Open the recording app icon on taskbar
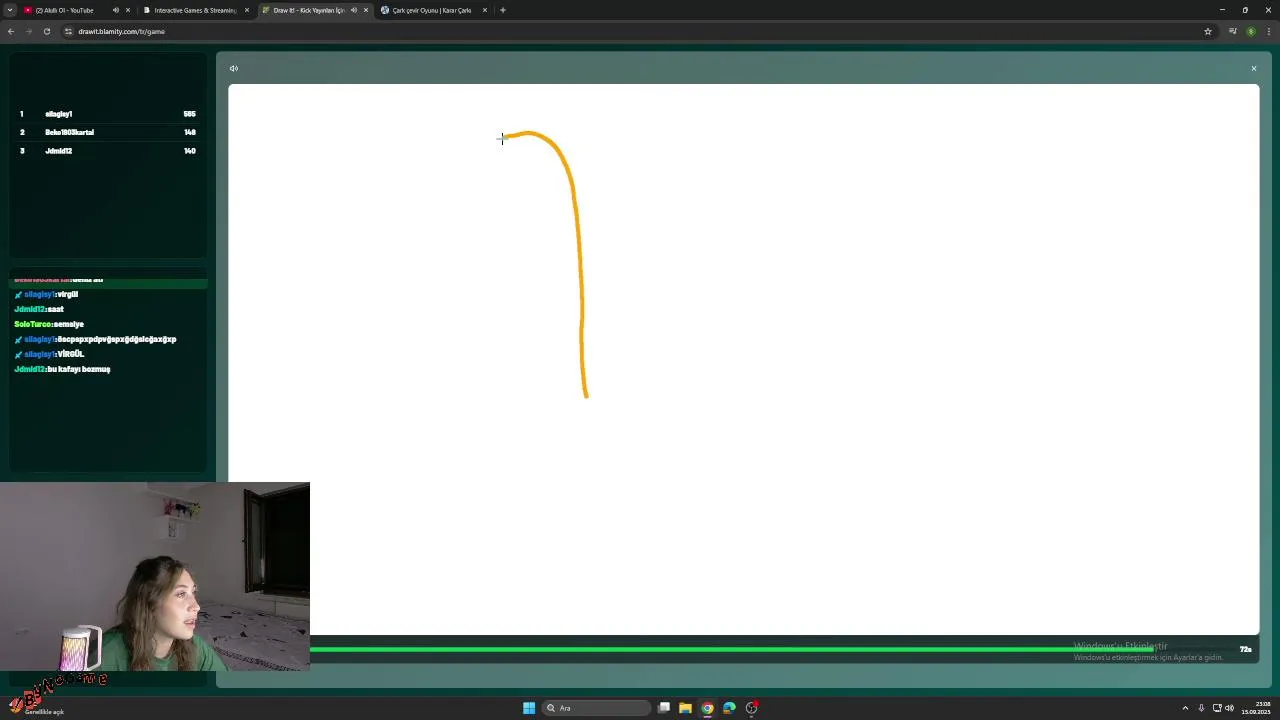The image size is (1280, 720). coord(751,708)
